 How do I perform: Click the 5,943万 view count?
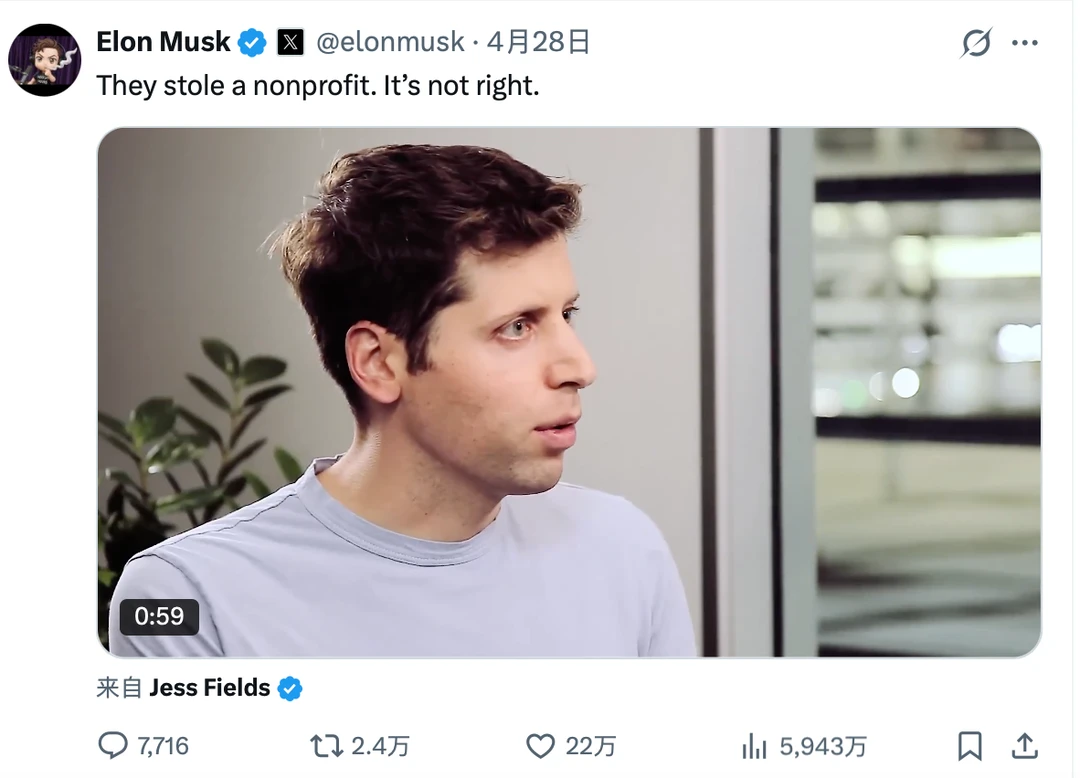[x=822, y=746]
